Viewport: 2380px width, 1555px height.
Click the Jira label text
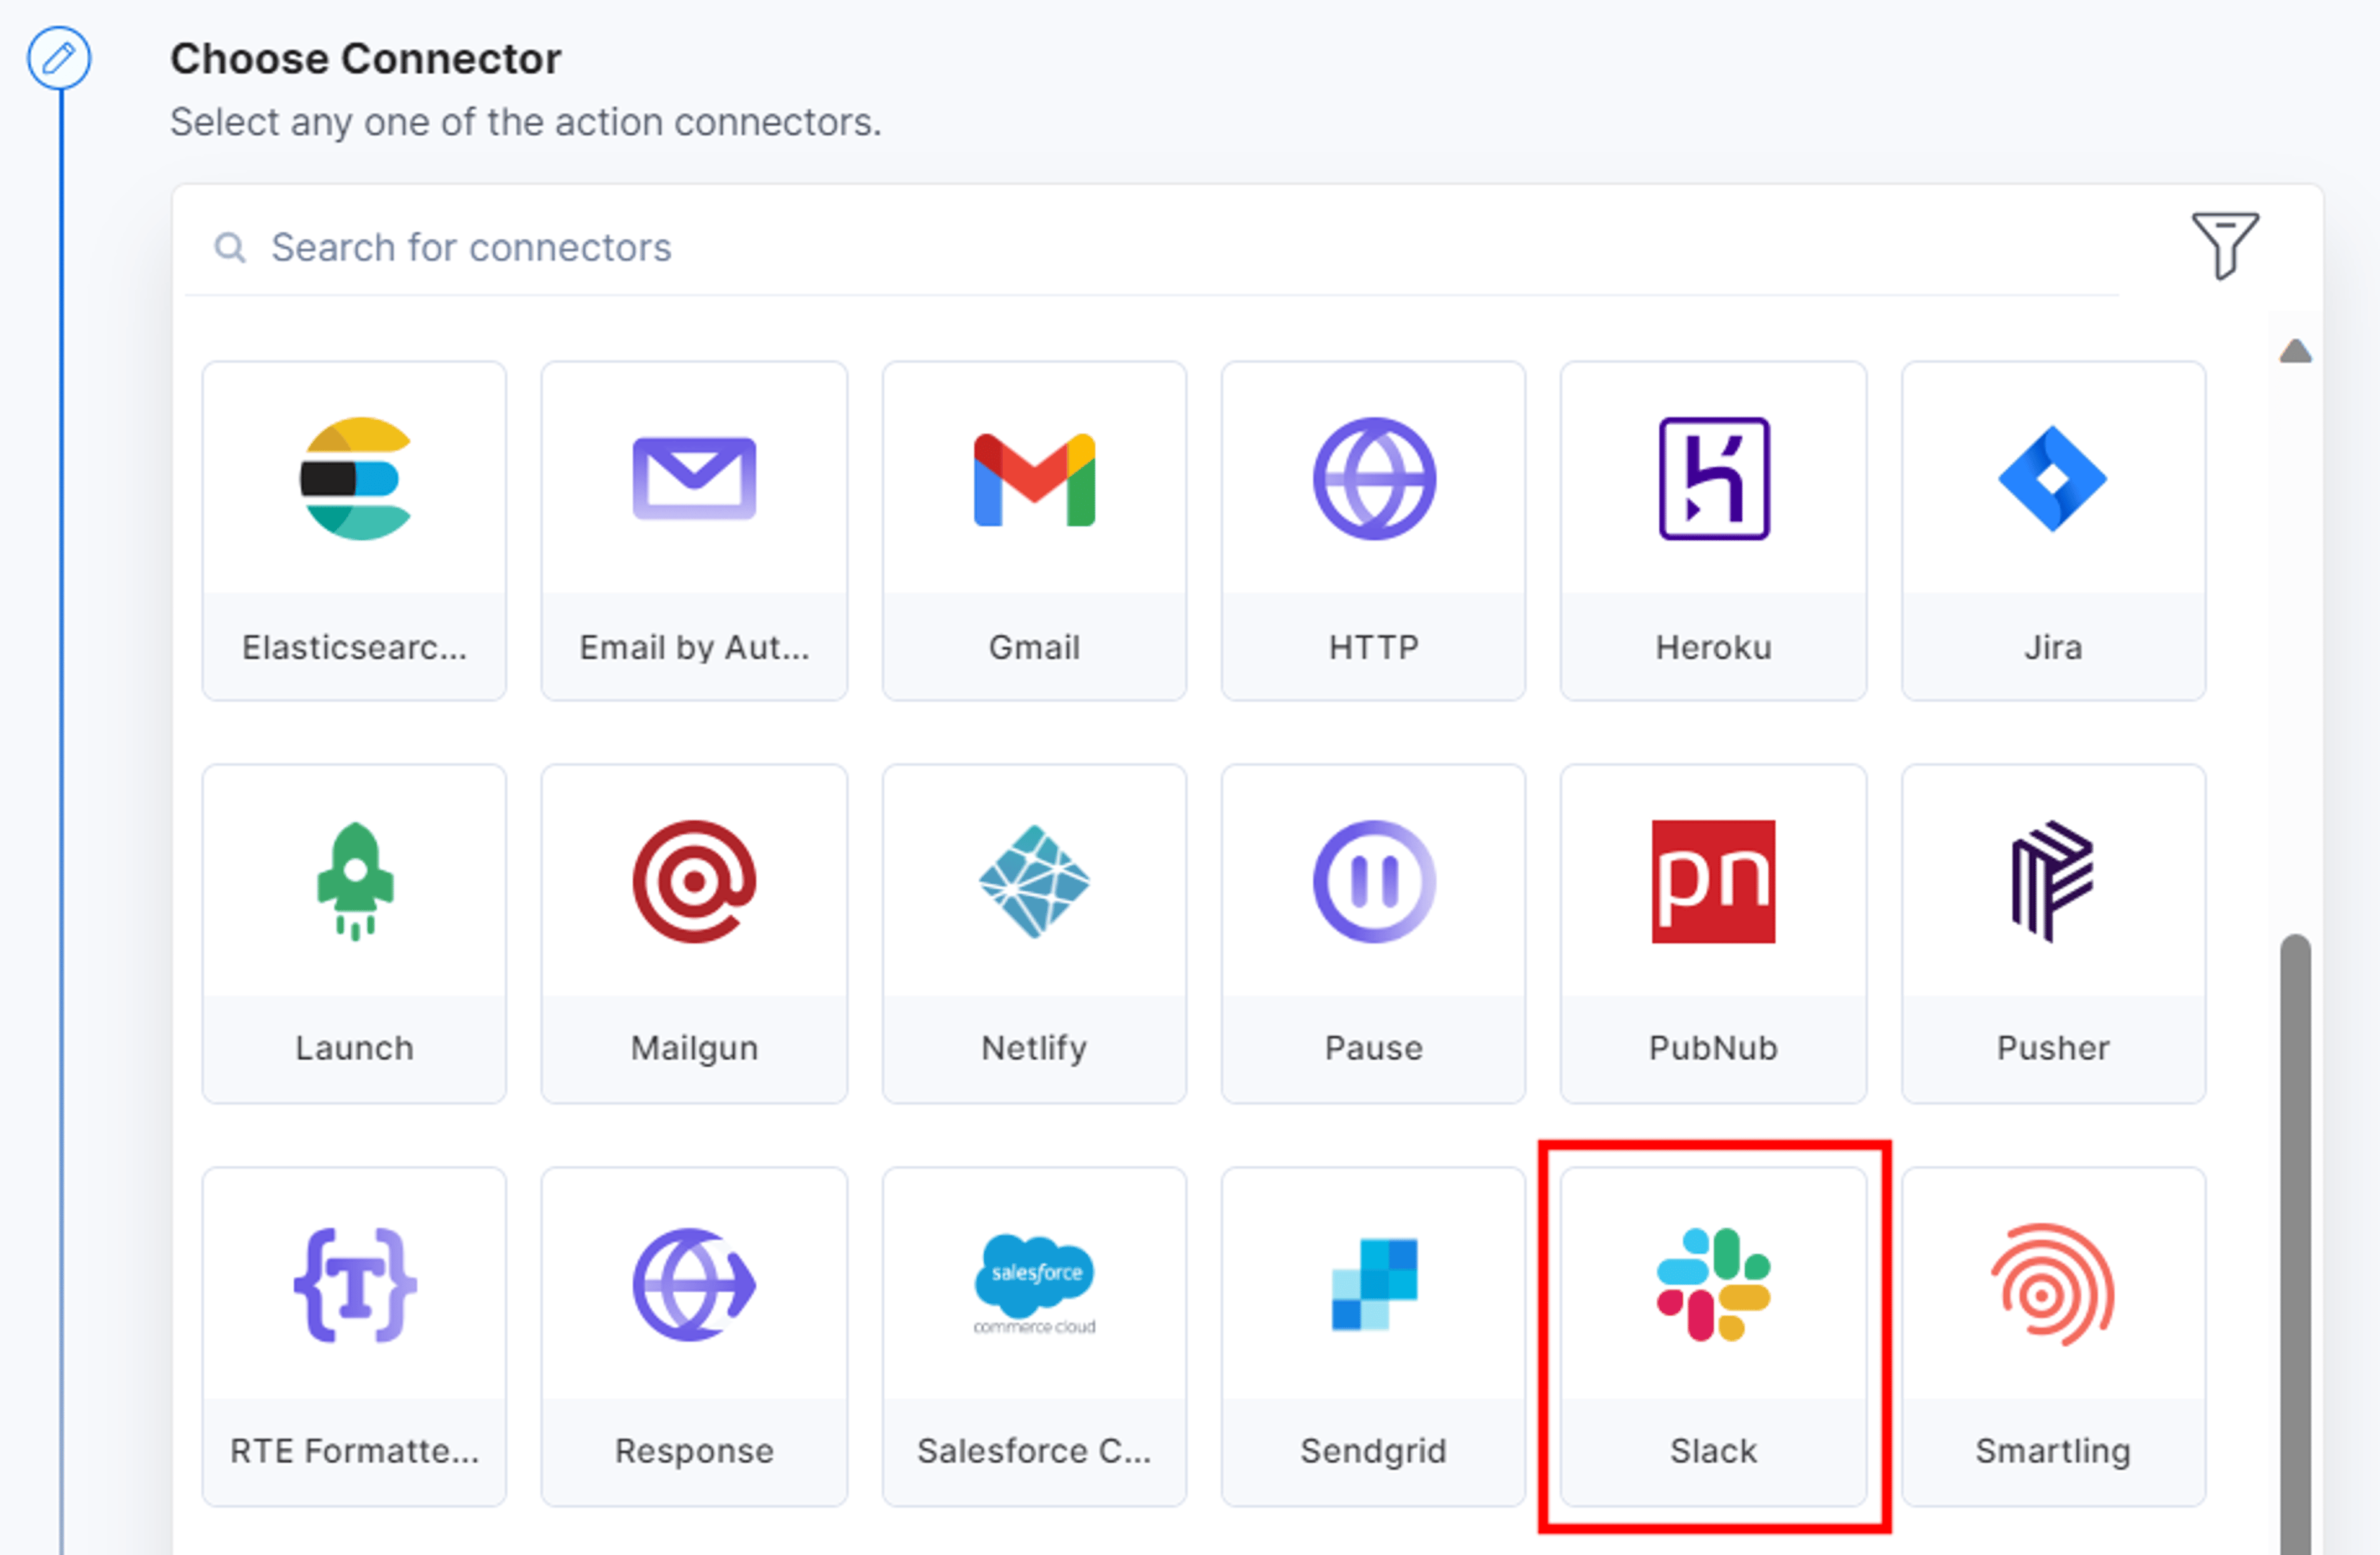coord(2053,647)
